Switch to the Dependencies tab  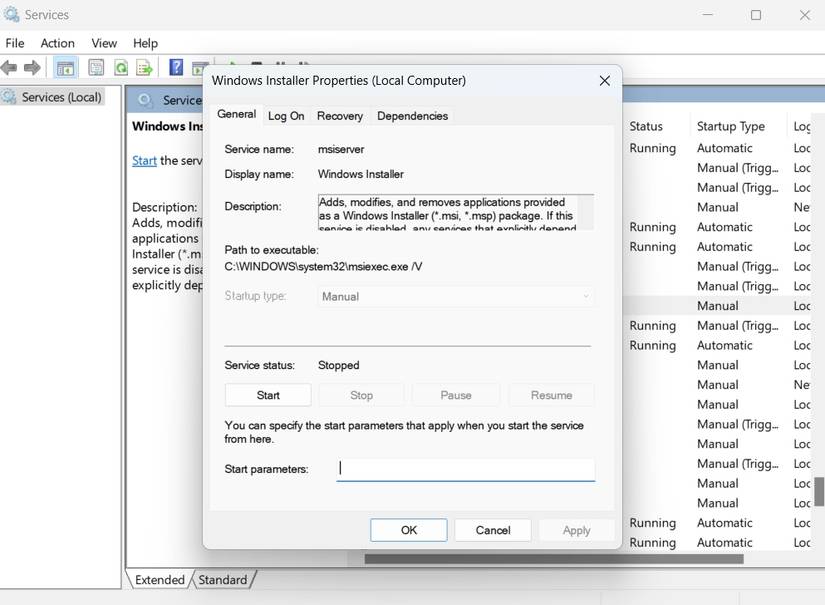pos(412,116)
